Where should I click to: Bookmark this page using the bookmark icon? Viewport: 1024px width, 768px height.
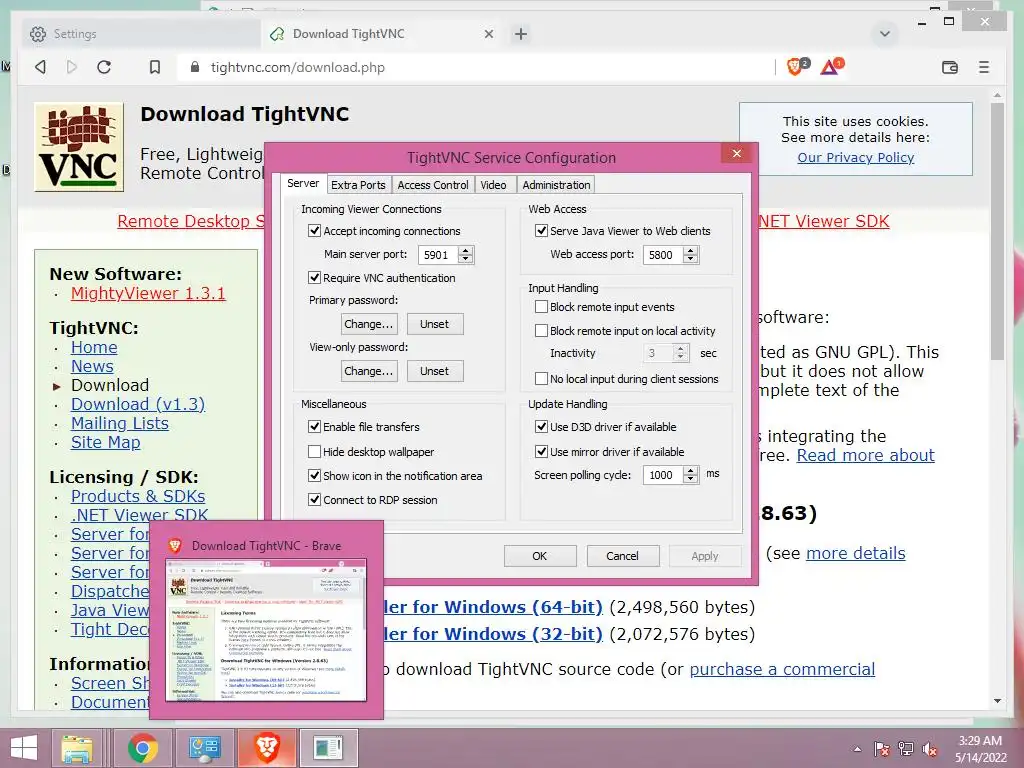[x=155, y=67]
